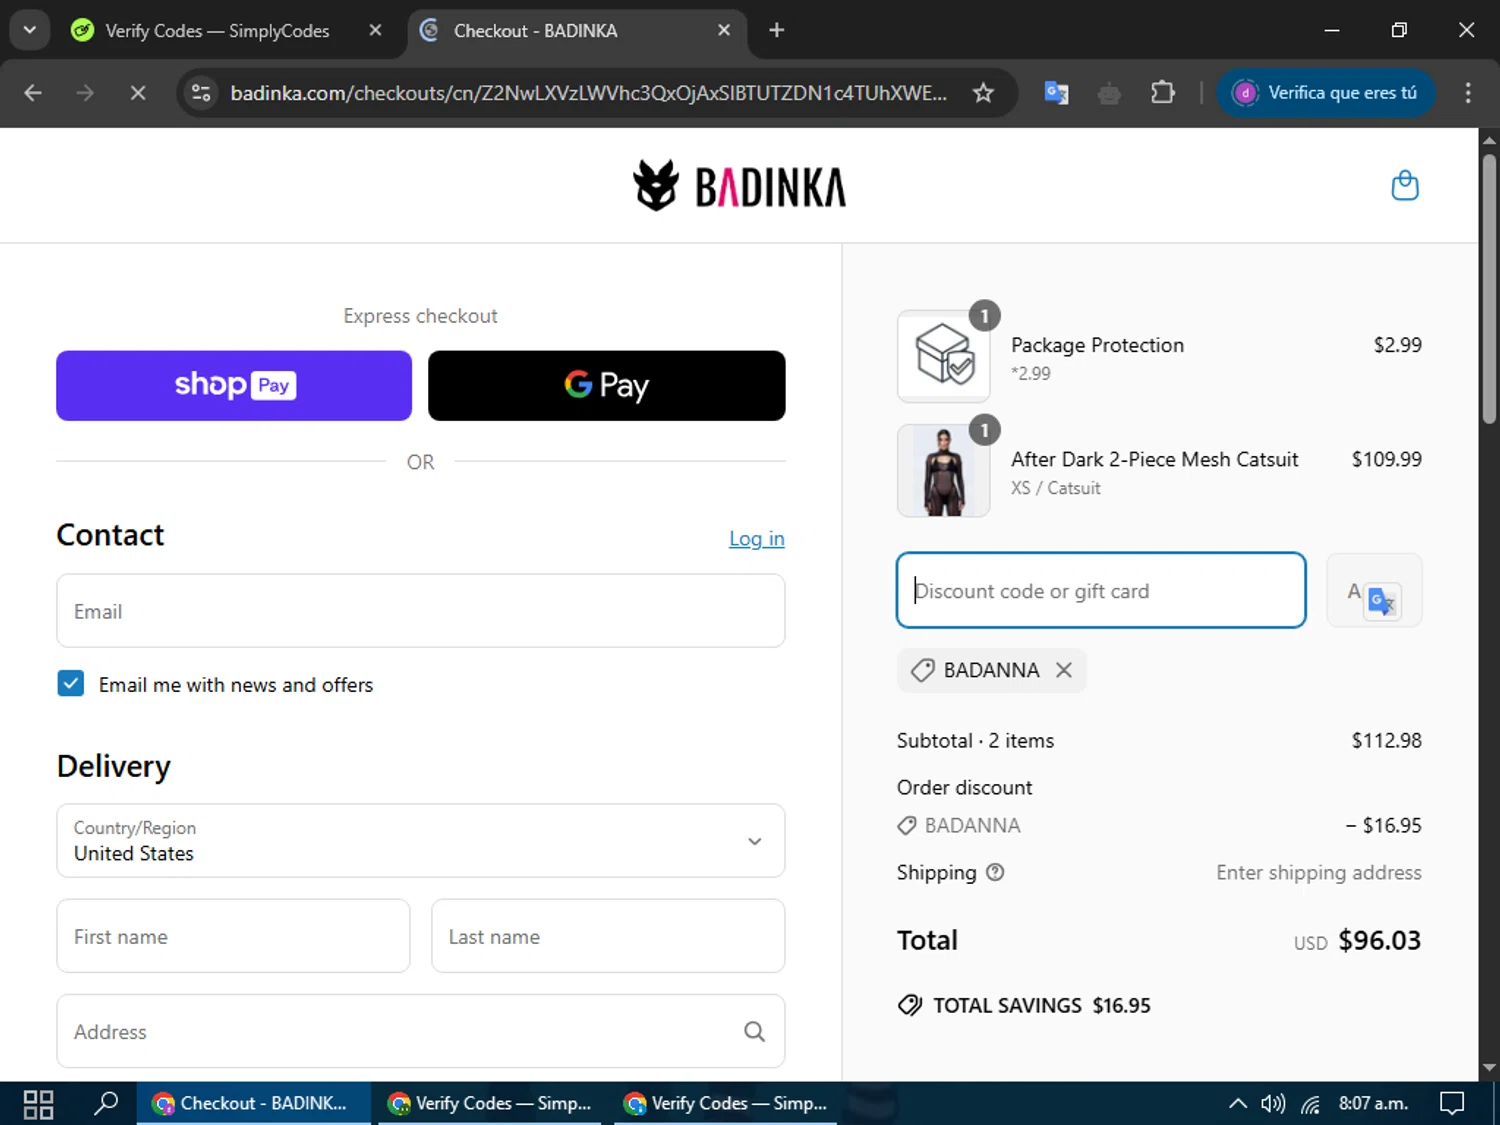This screenshot has width=1500, height=1125.
Task: Click the BADINKA logo
Action: click(x=740, y=186)
